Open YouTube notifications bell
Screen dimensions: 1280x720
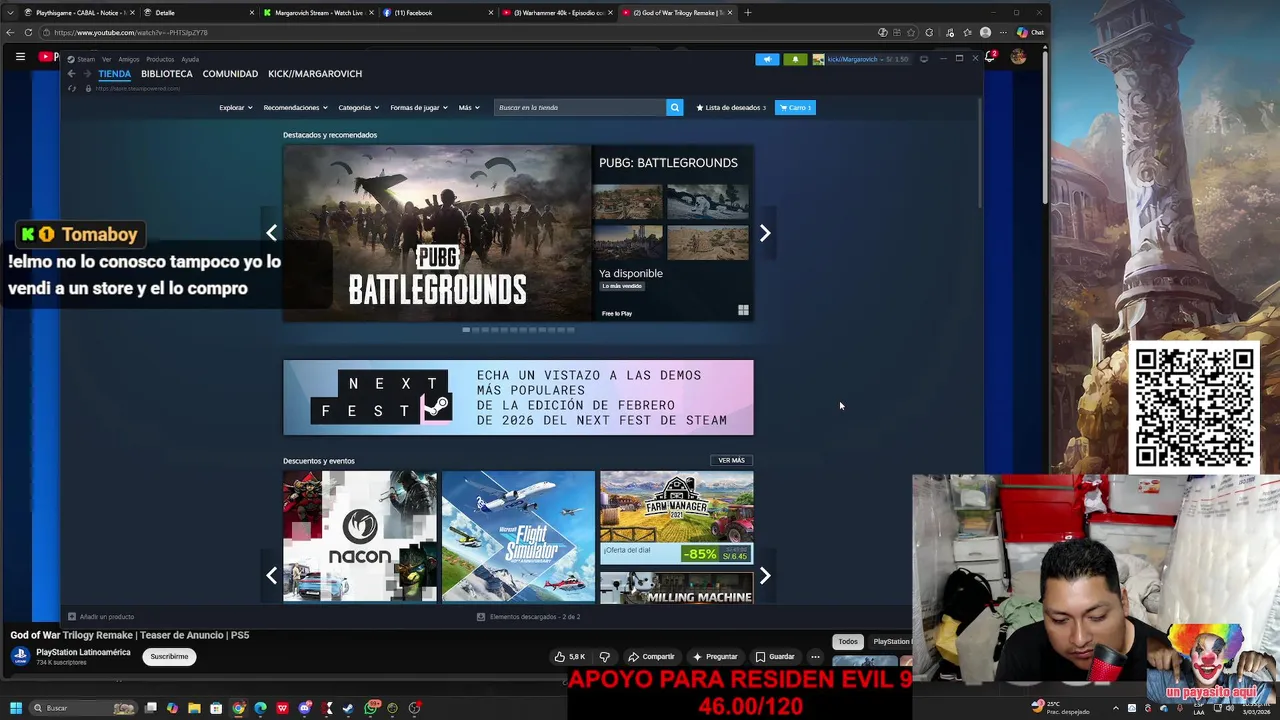click(x=990, y=57)
